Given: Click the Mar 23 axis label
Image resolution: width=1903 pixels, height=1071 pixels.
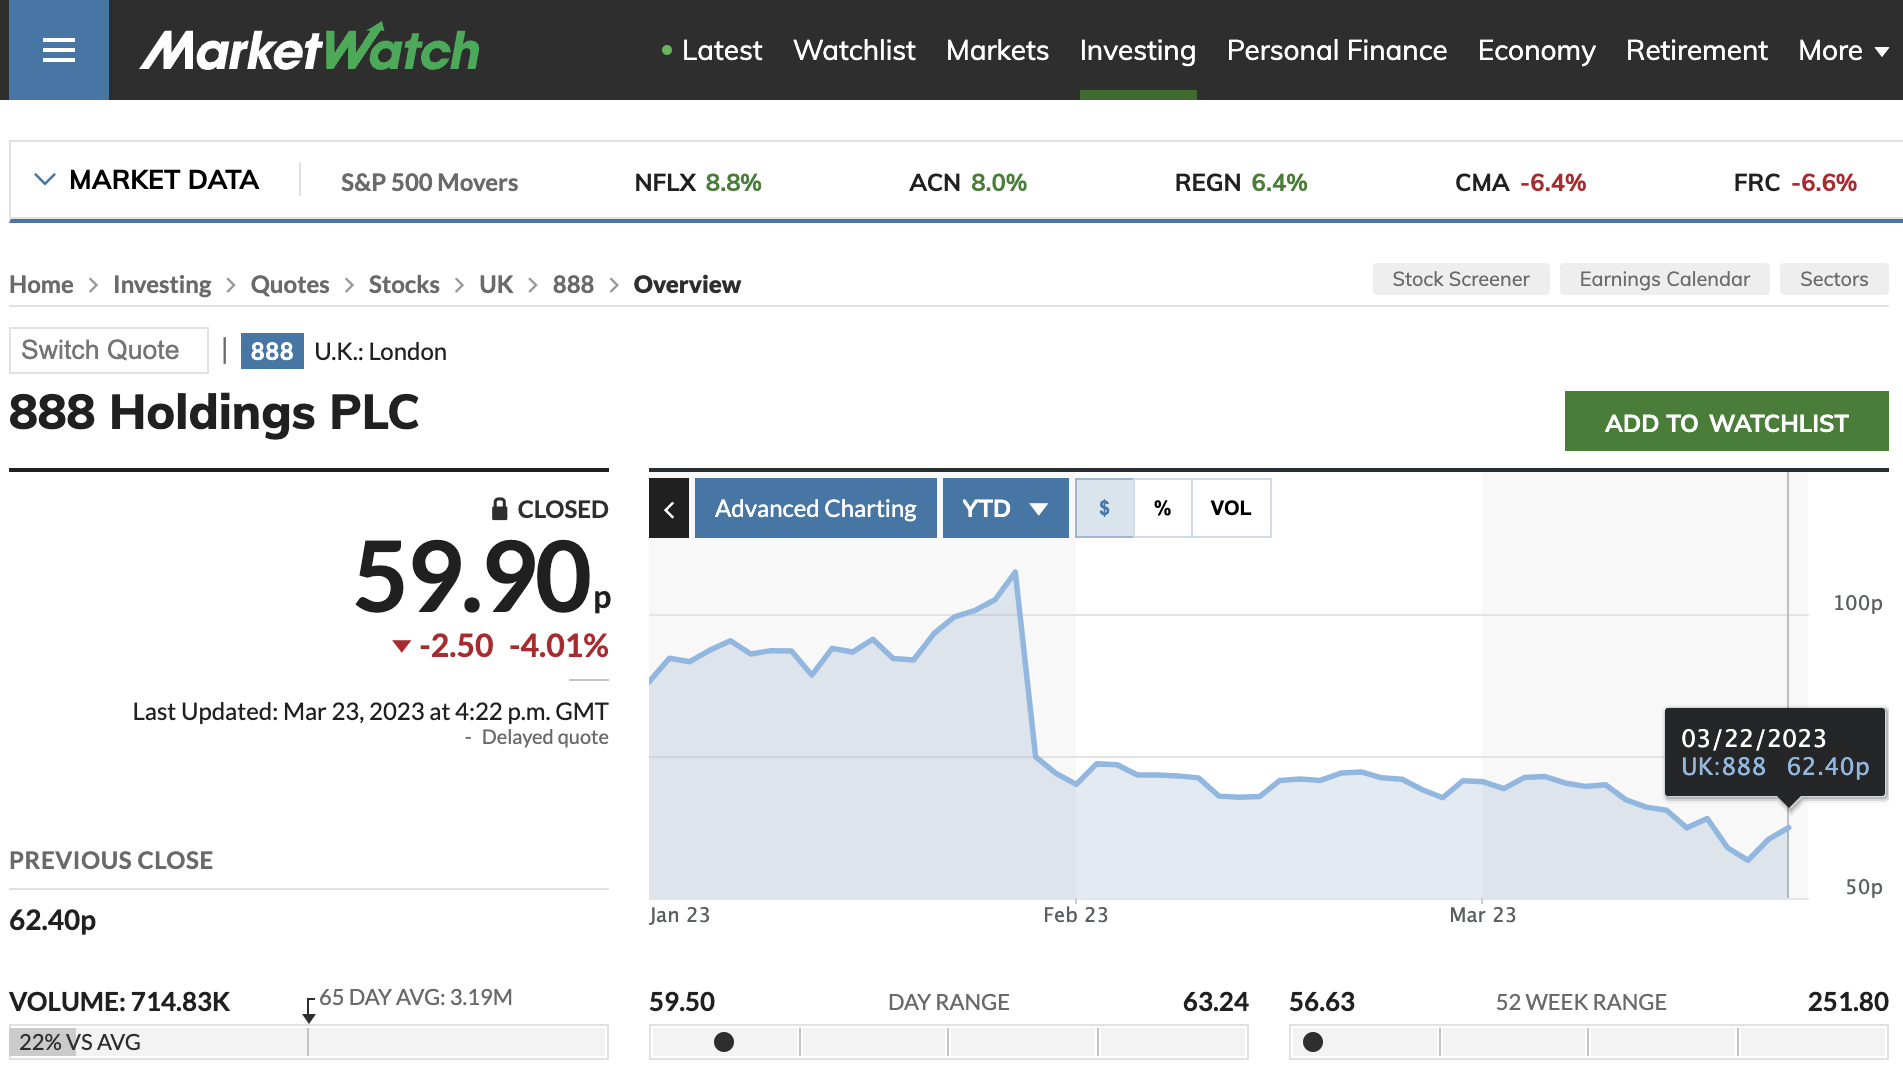Looking at the screenshot, I should (1483, 915).
